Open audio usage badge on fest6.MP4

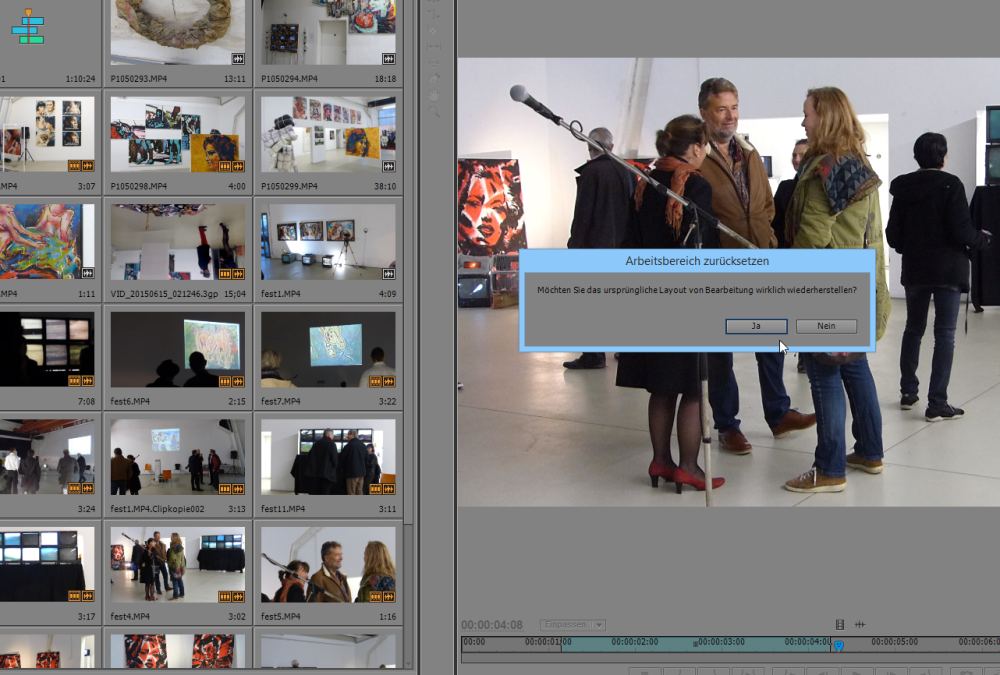(x=238, y=382)
